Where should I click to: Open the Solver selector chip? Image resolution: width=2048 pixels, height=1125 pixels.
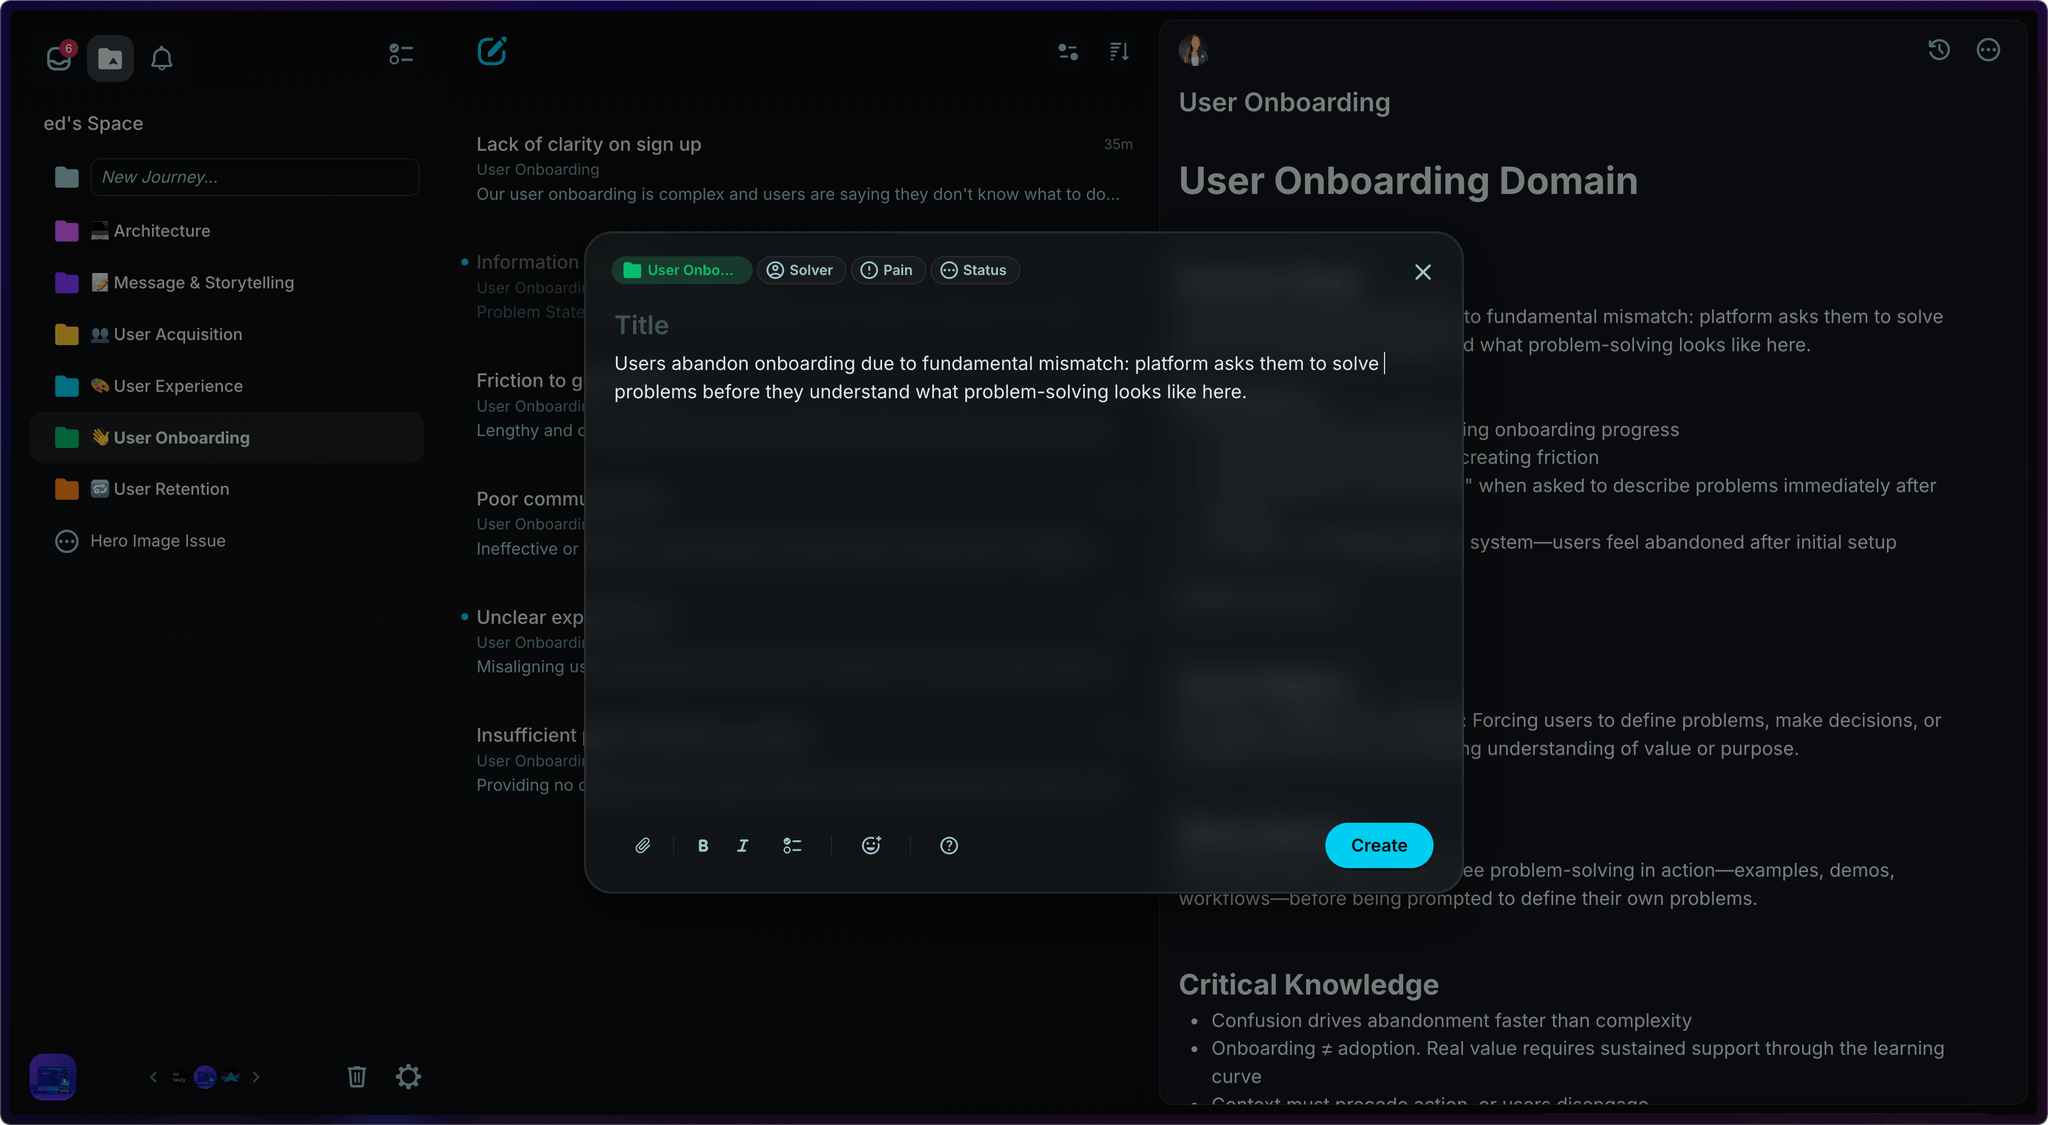click(800, 270)
